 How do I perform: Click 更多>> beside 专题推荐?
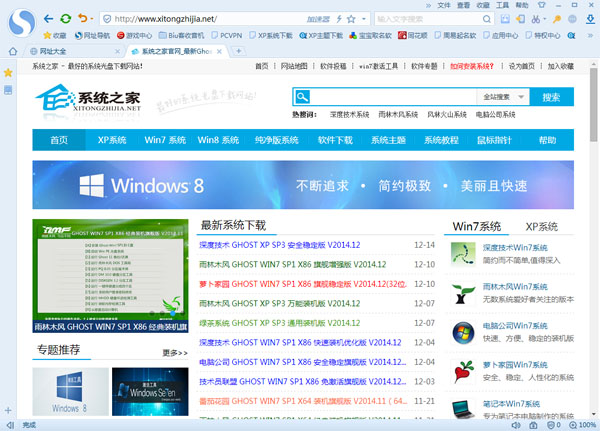coord(175,352)
